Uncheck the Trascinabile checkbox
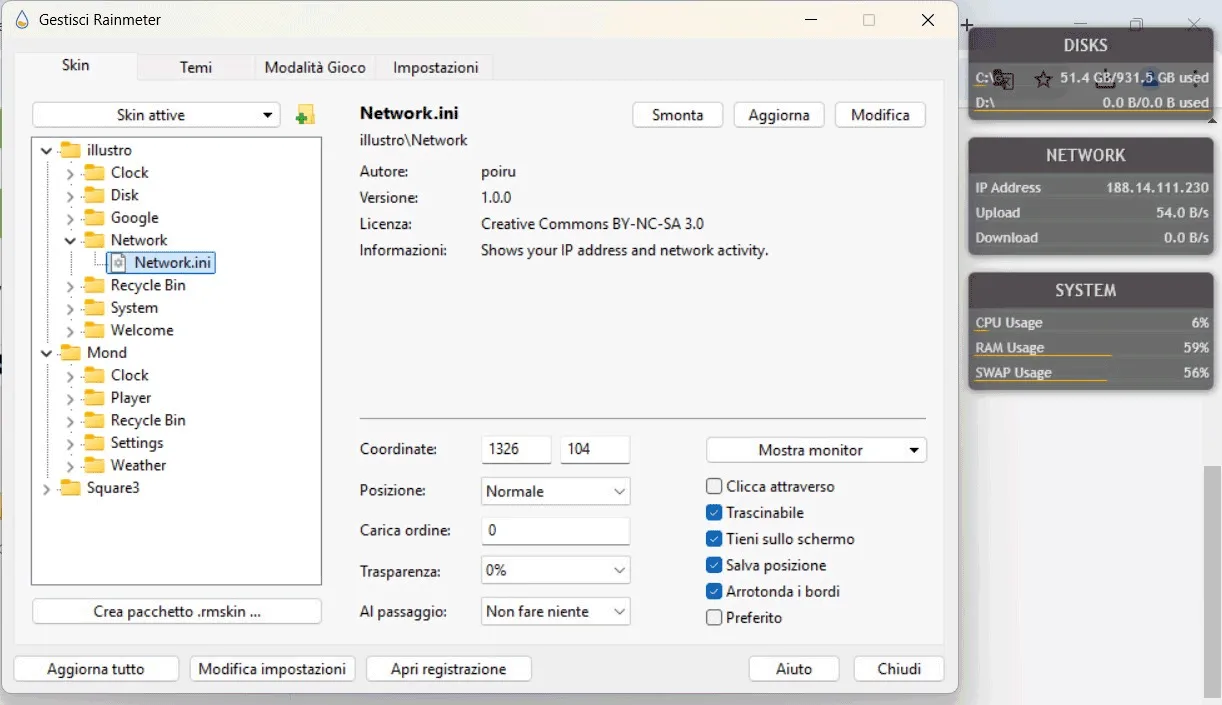Screen dimensions: 1222x705 [x=714, y=513]
